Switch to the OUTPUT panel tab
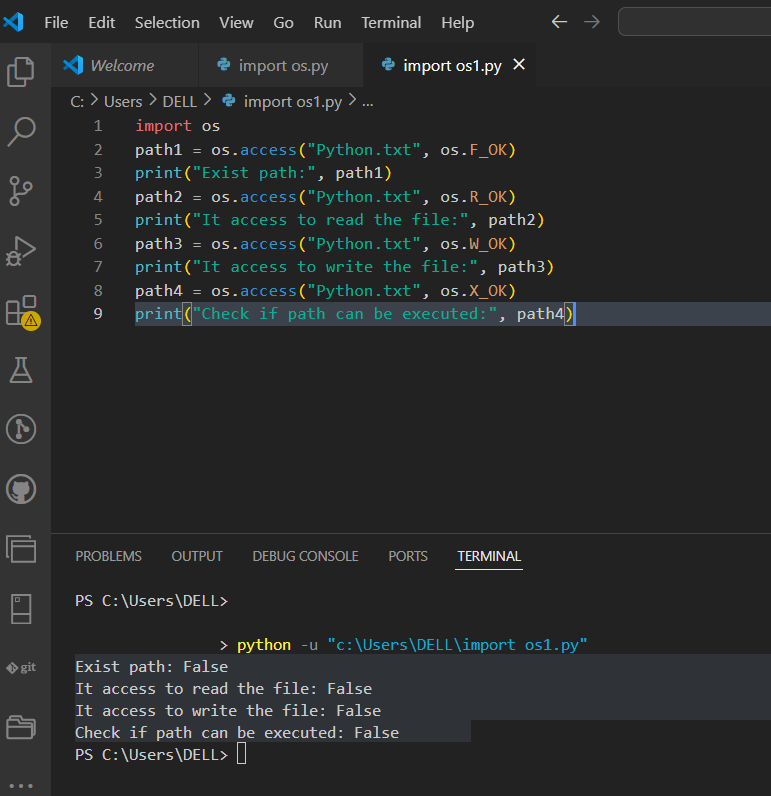The height and width of the screenshot is (796, 771). click(197, 556)
